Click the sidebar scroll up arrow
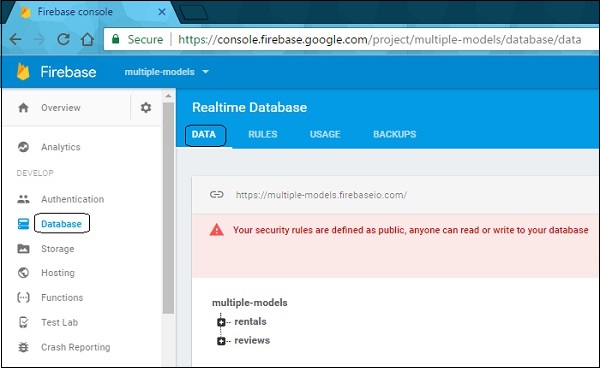This screenshot has height=368, width=600. pos(168,96)
